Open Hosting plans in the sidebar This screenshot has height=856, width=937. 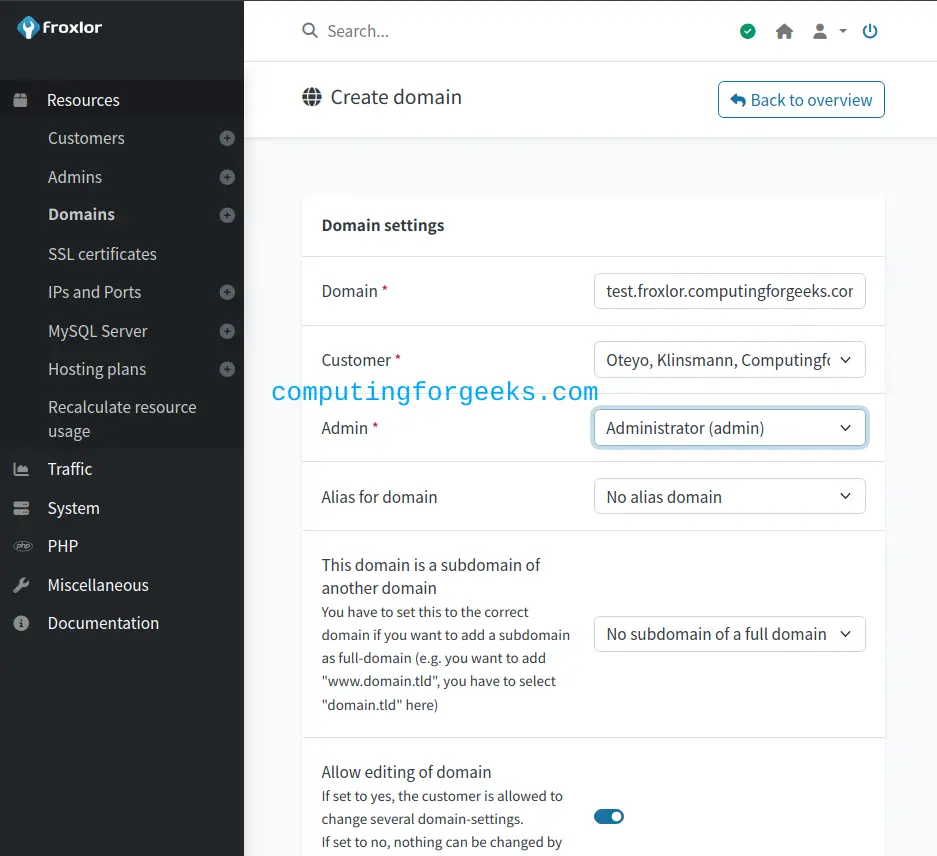pos(97,369)
